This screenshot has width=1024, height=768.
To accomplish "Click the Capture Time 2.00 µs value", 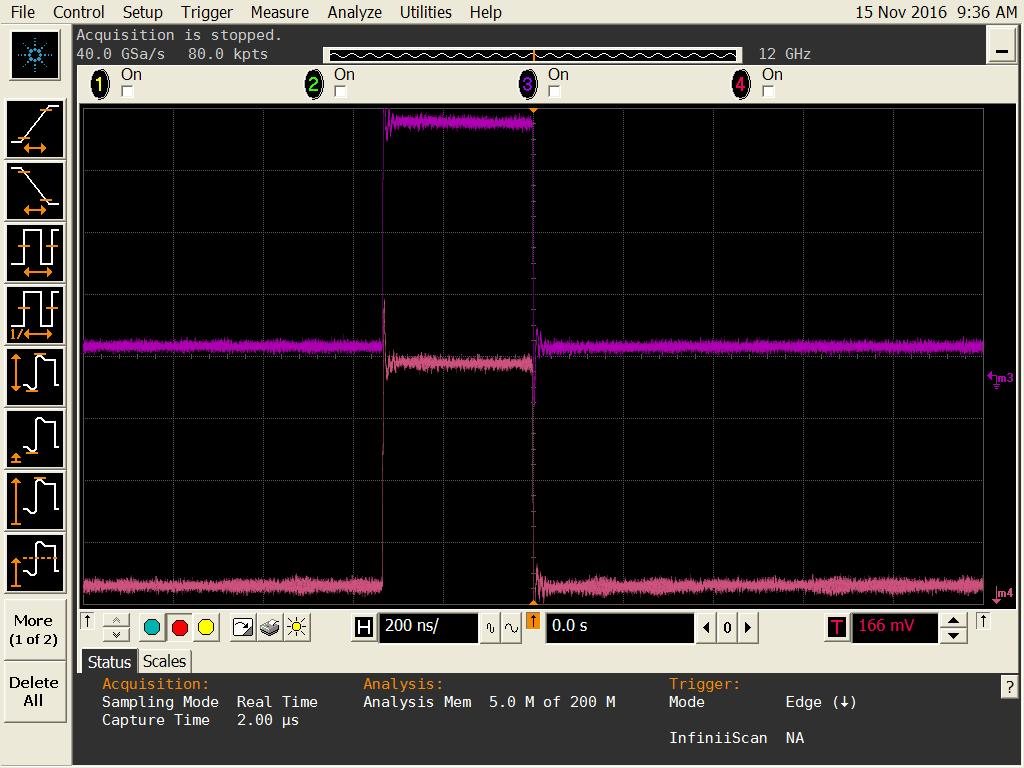I will pyautogui.click(x=267, y=720).
